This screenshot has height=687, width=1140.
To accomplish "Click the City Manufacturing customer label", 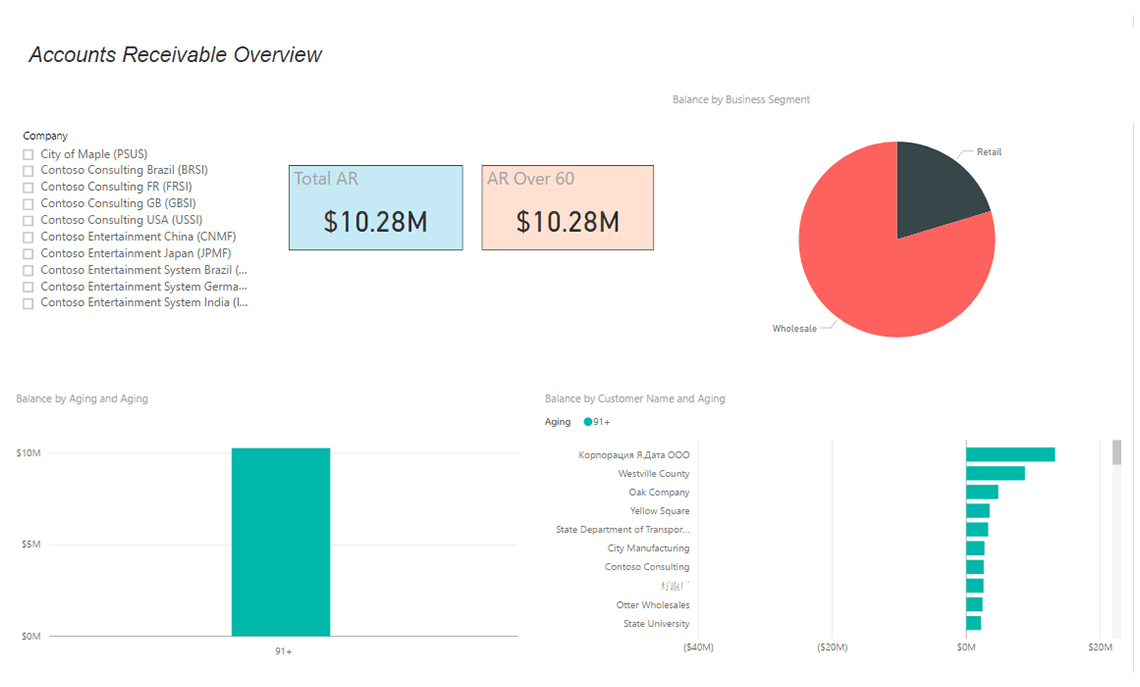I will [x=649, y=548].
